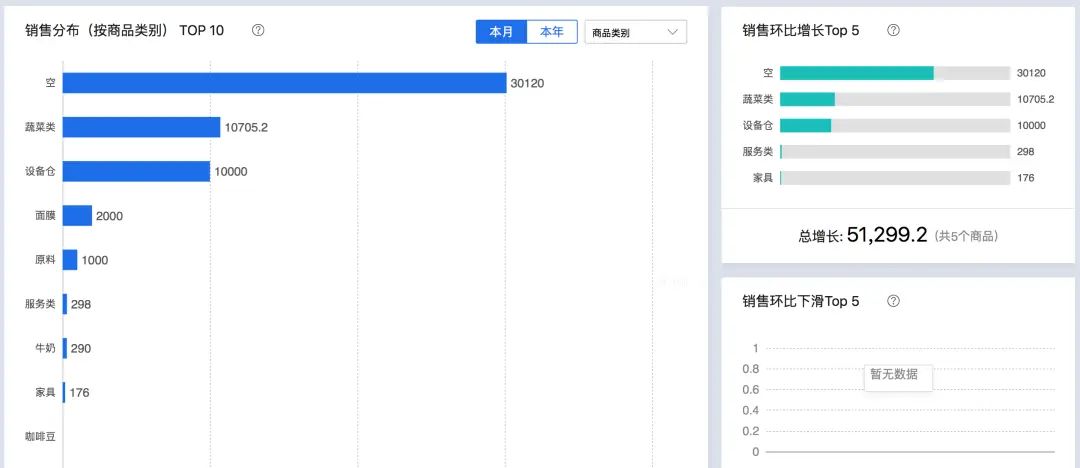1080x468 pixels.
Task: Open help icon beside 销售分布 TOP 10 title
Action: click(x=258, y=30)
